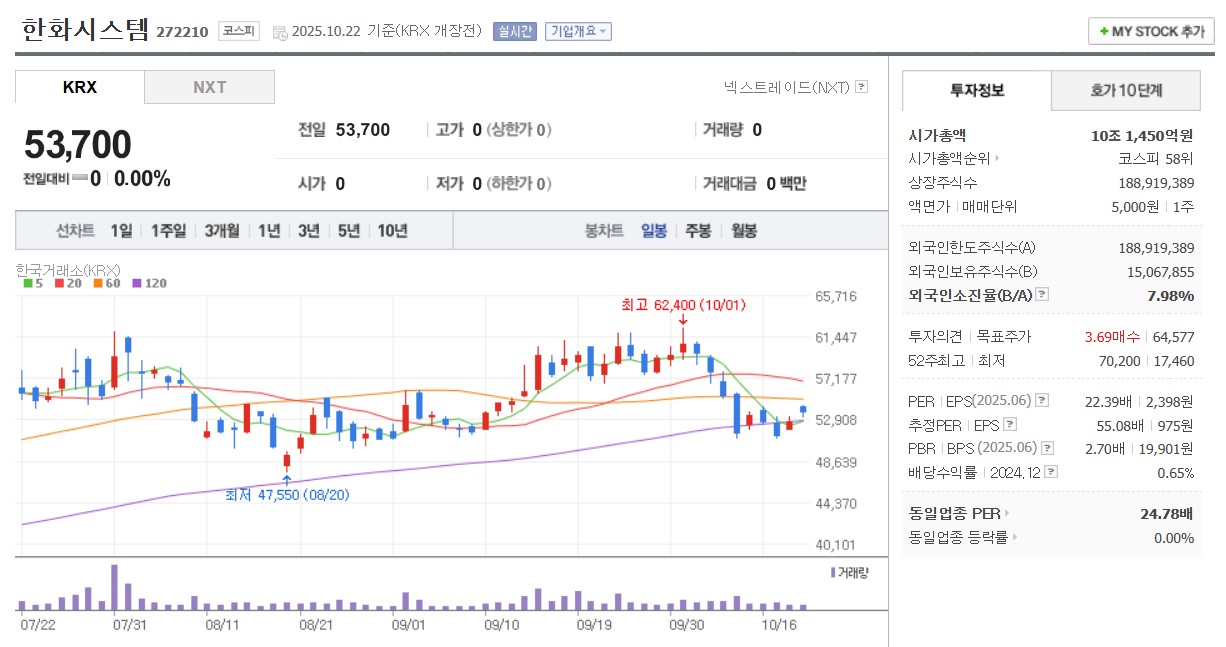Choose the 월봉 candlestick chart
This screenshot has width=1226, height=647.
coord(744,231)
